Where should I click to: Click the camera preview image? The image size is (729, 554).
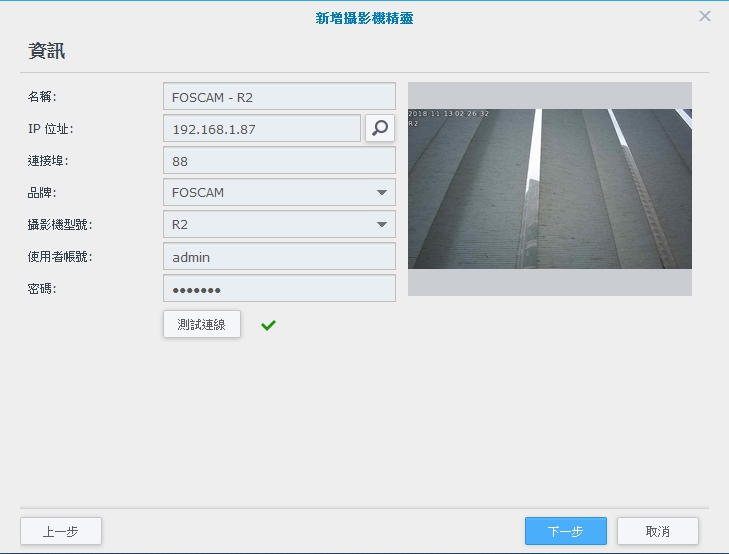(x=550, y=189)
